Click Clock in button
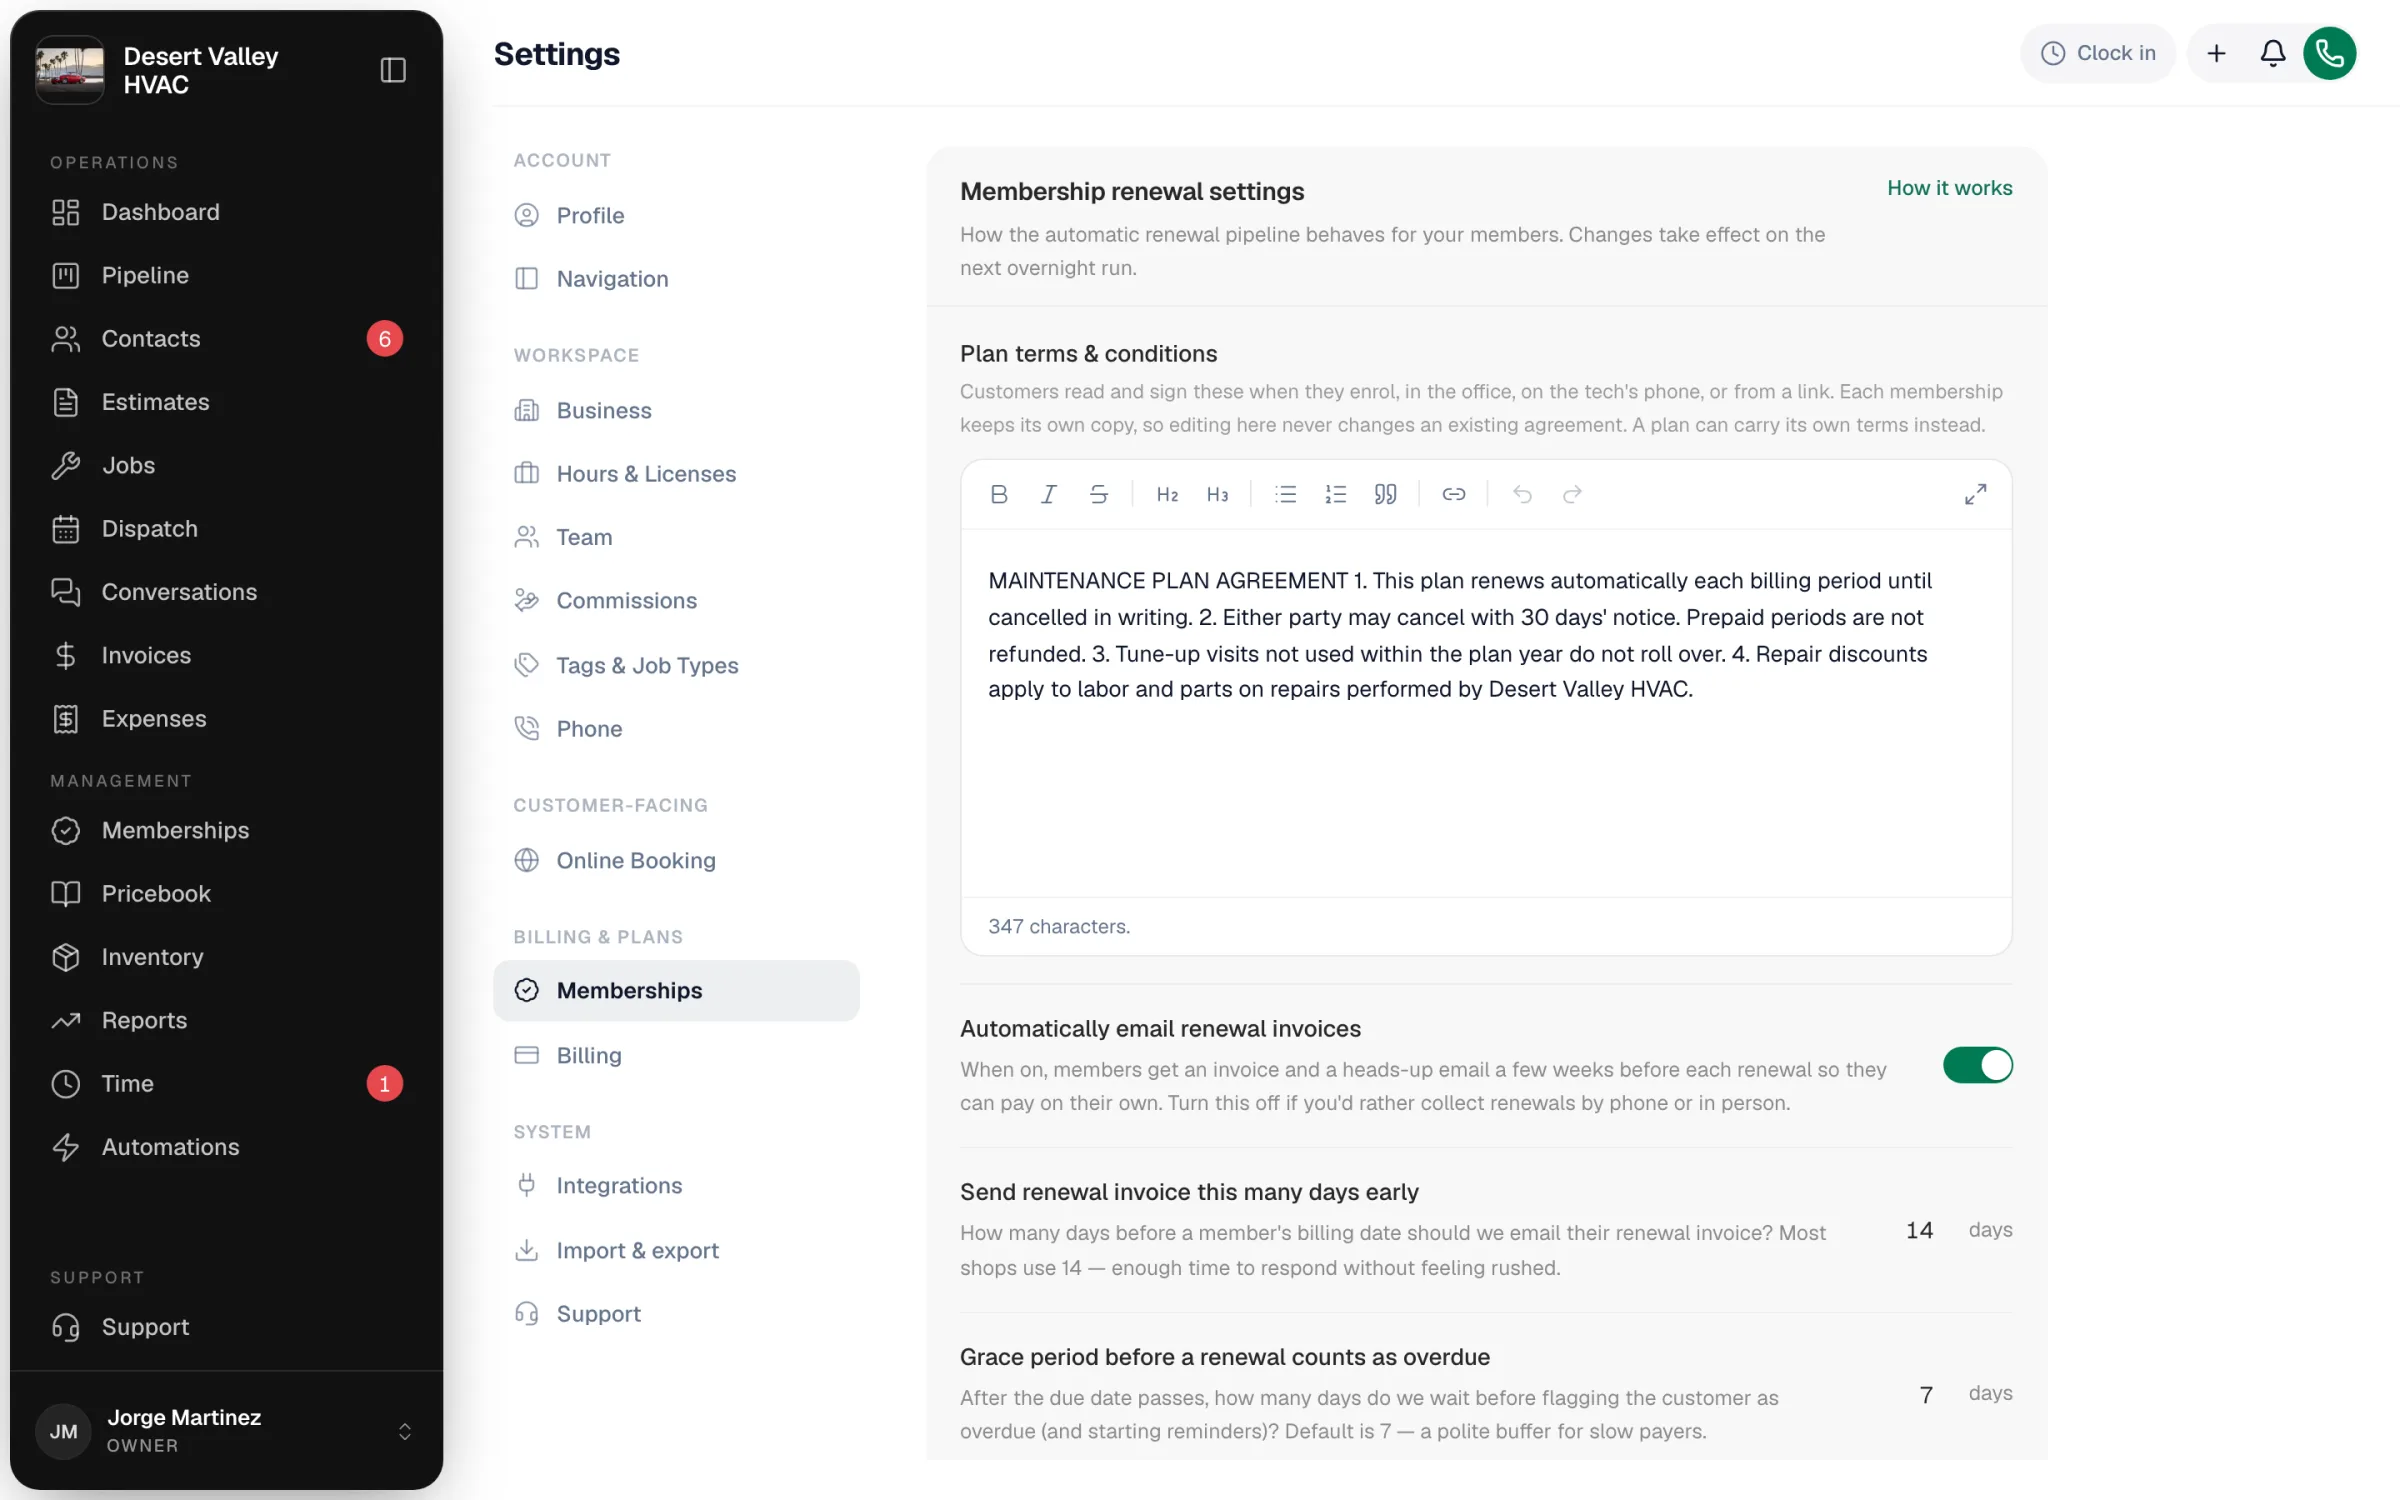The height and width of the screenshot is (1500, 2400). (x=2098, y=53)
